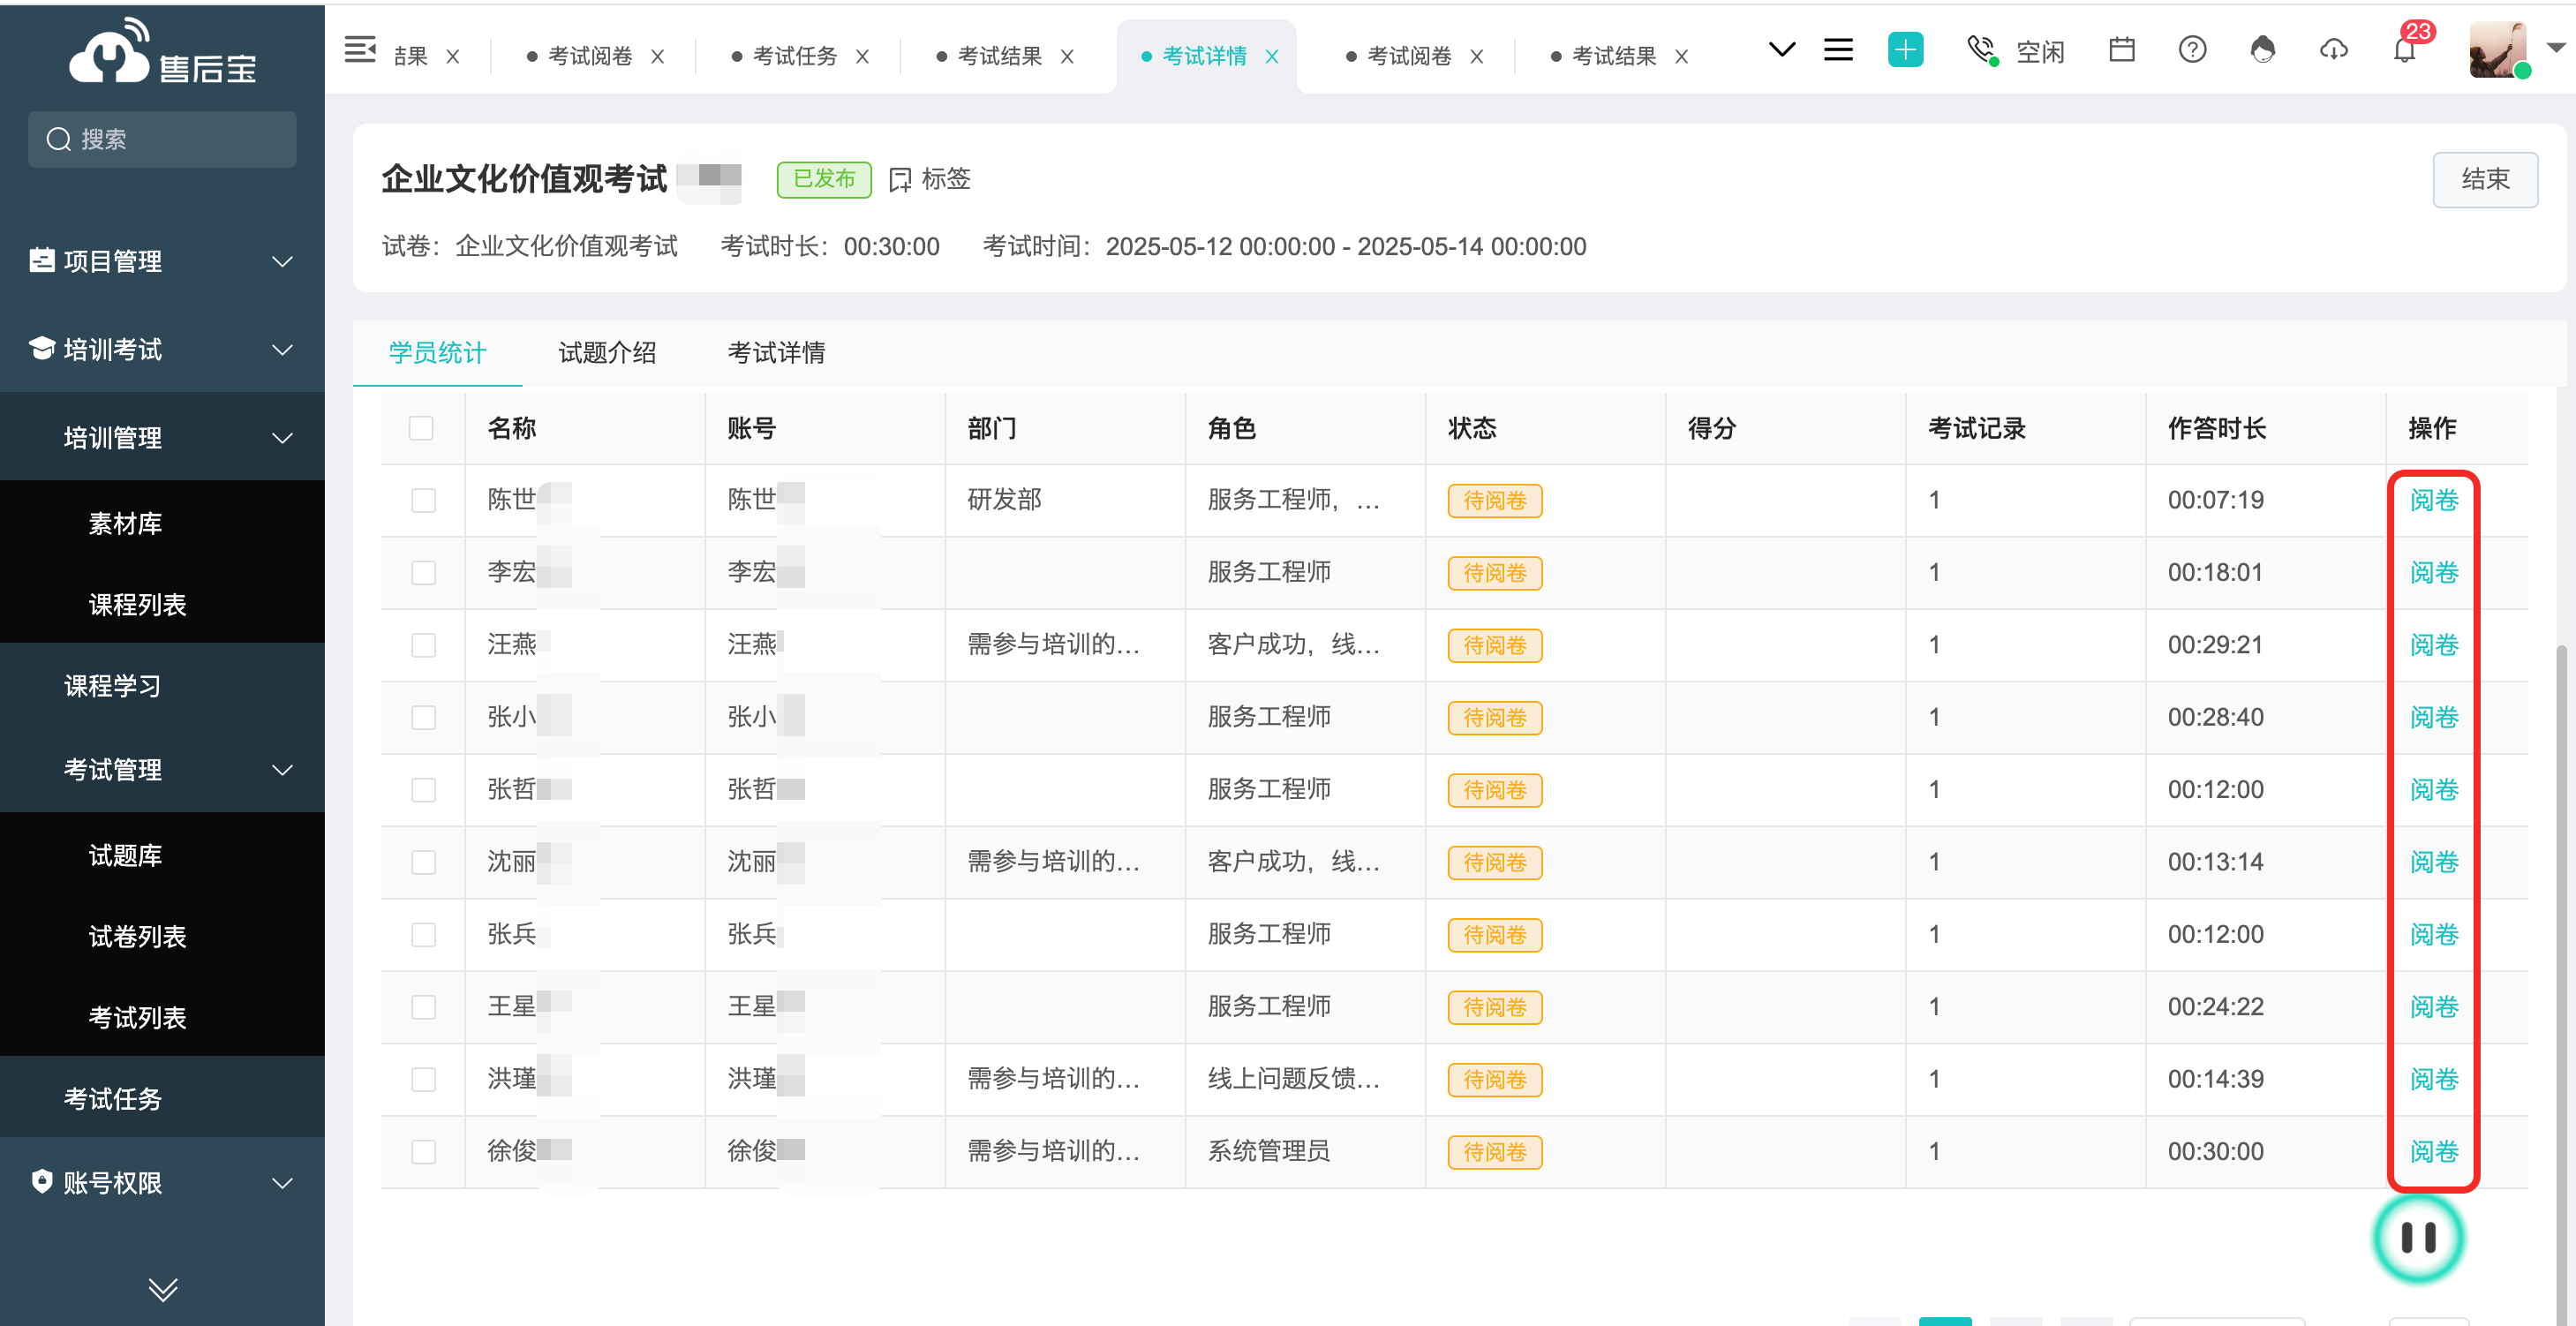Click 阅卷 link for 王星 row
This screenshot has height=1326, width=2576.
[2433, 1006]
